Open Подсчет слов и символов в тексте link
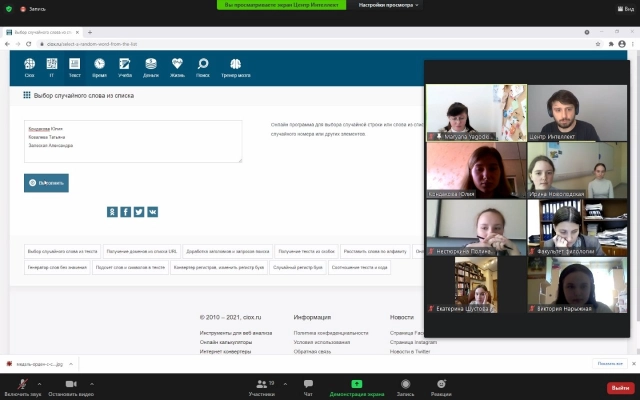640x400 pixels. (x=130, y=267)
